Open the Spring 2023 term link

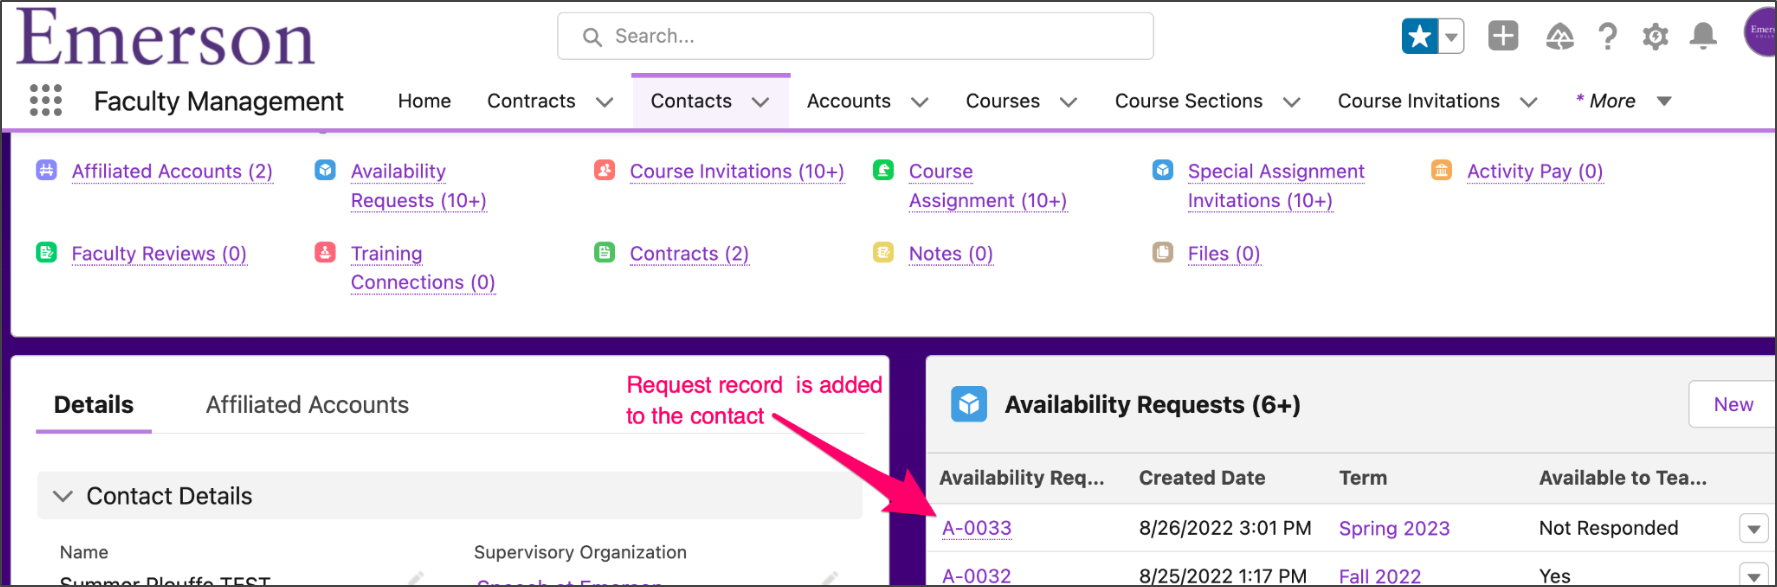[x=1394, y=528]
